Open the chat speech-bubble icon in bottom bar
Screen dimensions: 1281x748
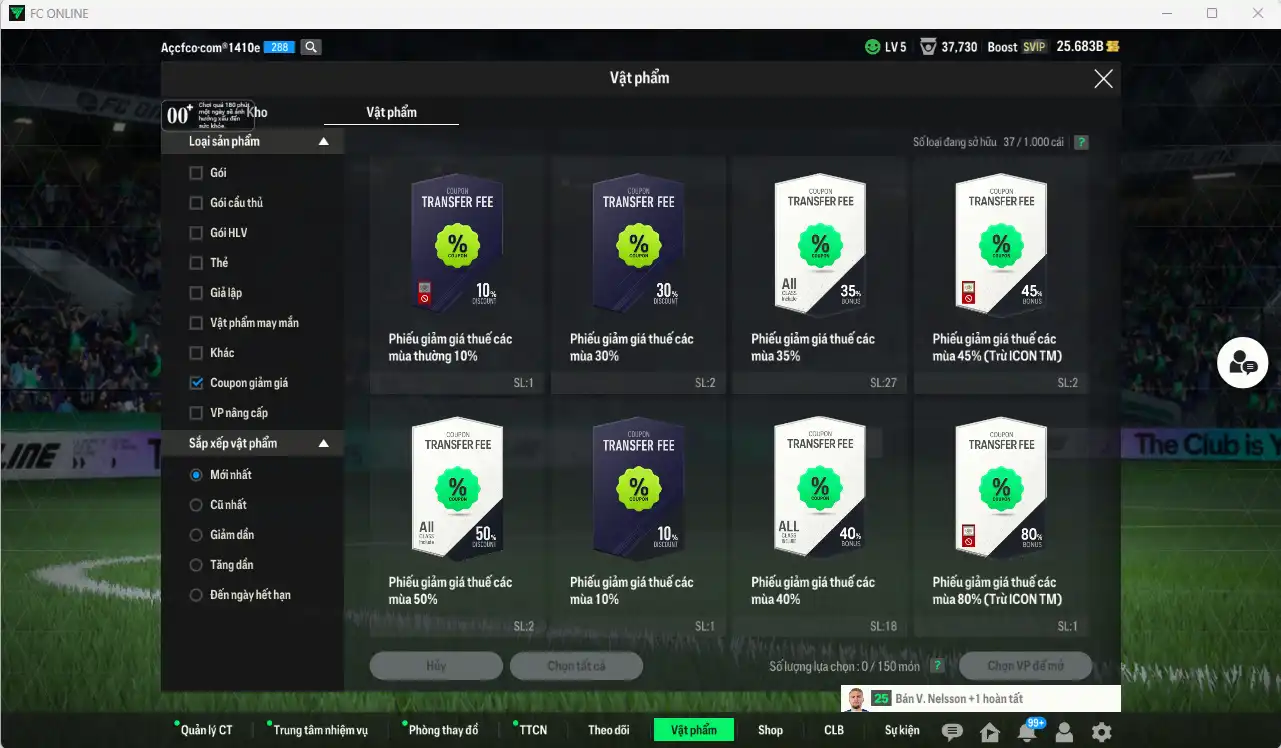(x=952, y=732)
